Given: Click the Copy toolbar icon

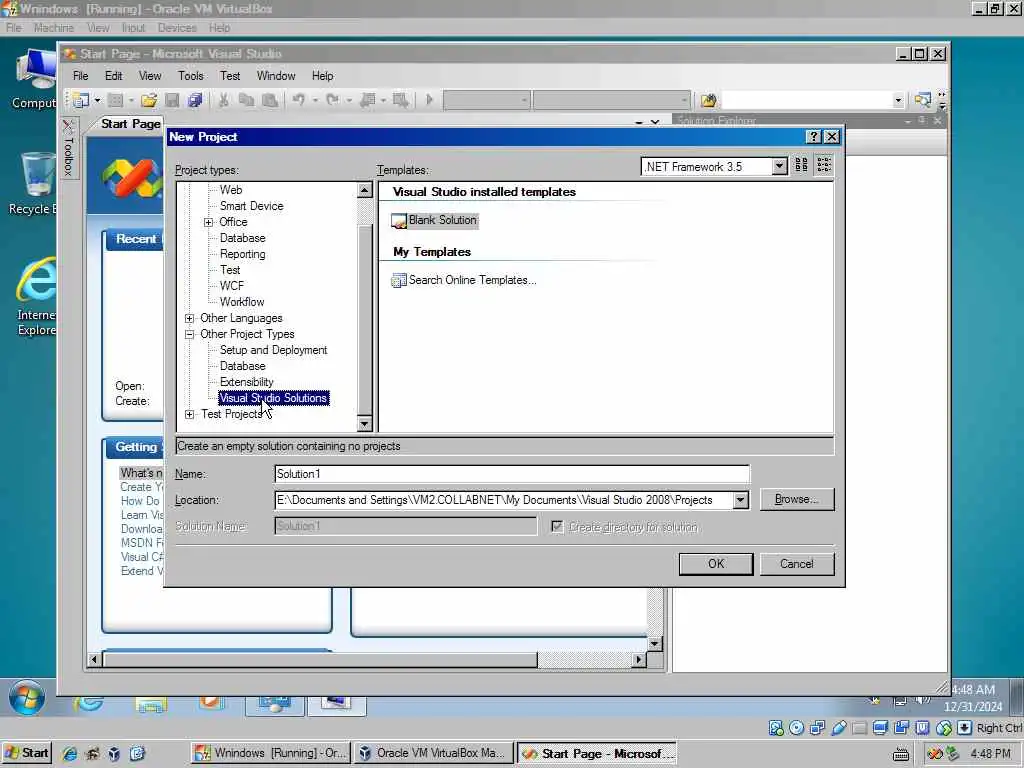Looking at the screenshot, I should pos(246,100).
